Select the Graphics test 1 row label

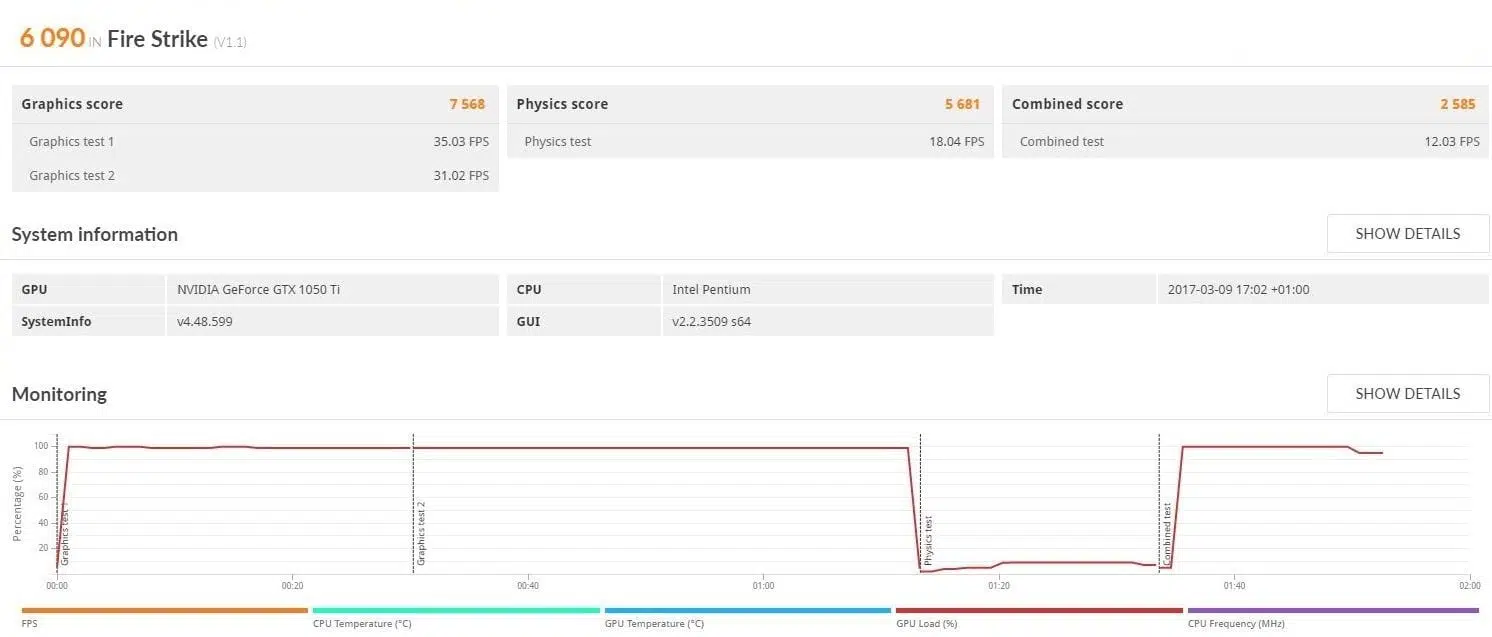click(x=72, y=142)
